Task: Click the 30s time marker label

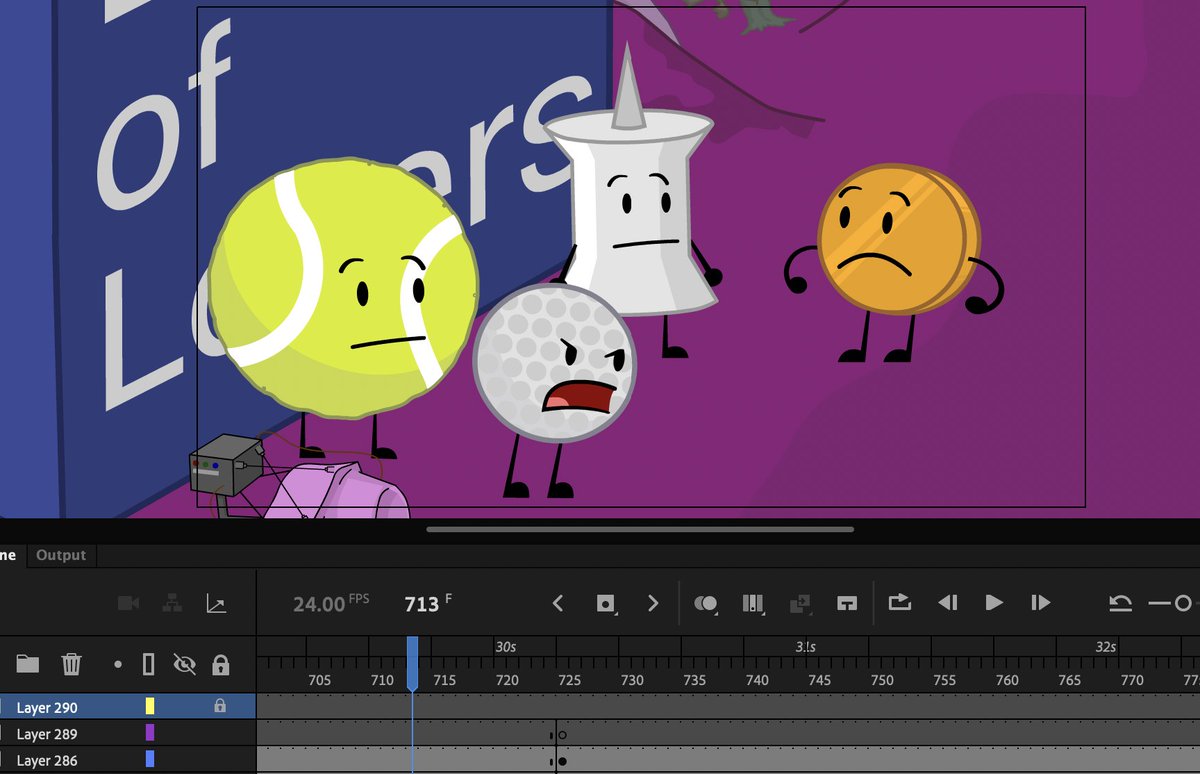Action: point(506,646)
